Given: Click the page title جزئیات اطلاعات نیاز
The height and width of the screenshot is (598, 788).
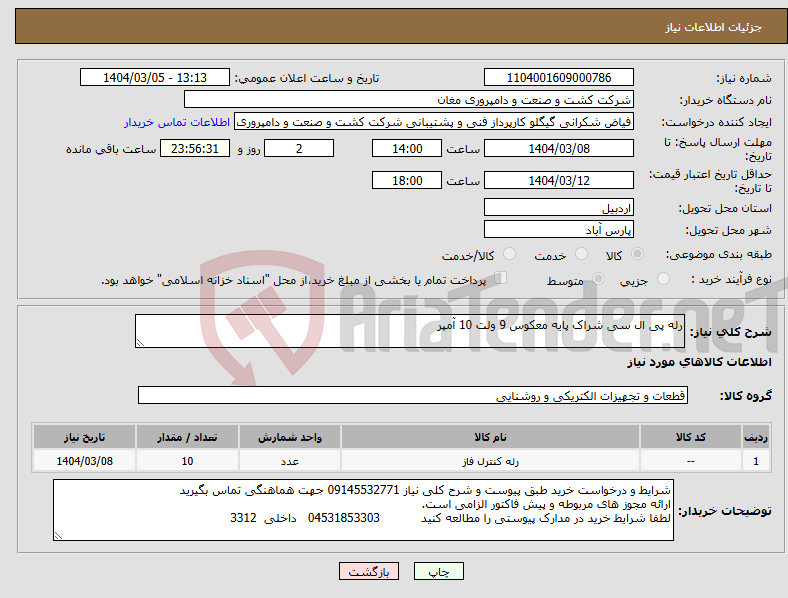Looking at the screenshot, I should point(714,27).
